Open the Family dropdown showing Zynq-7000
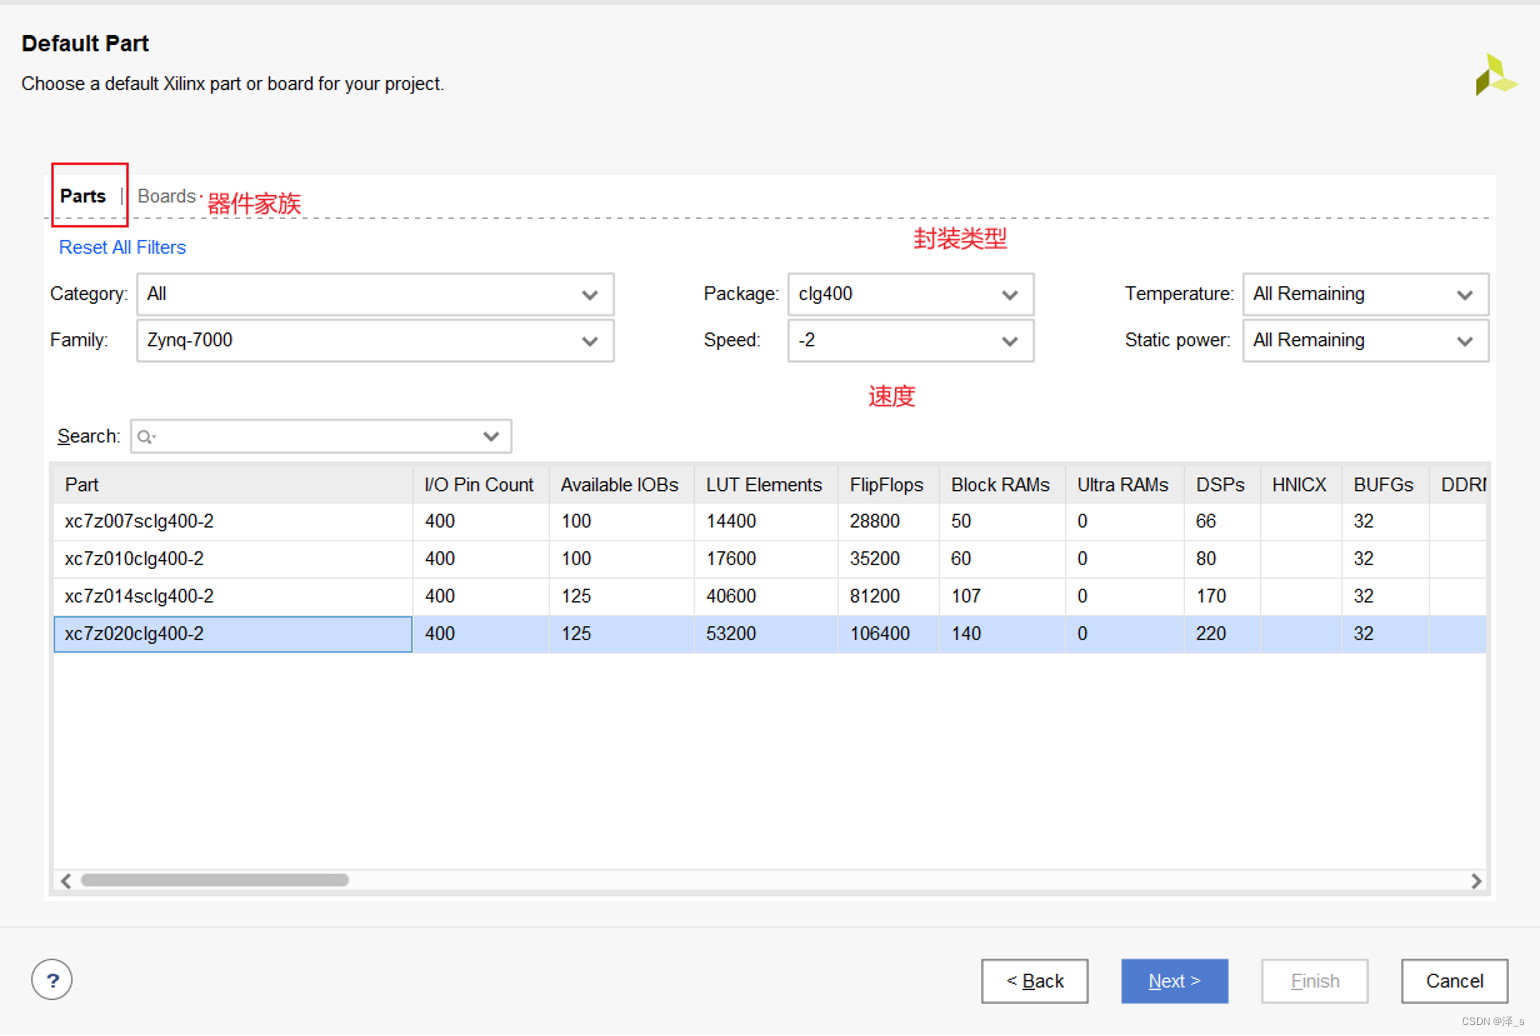 coord(375,340)
